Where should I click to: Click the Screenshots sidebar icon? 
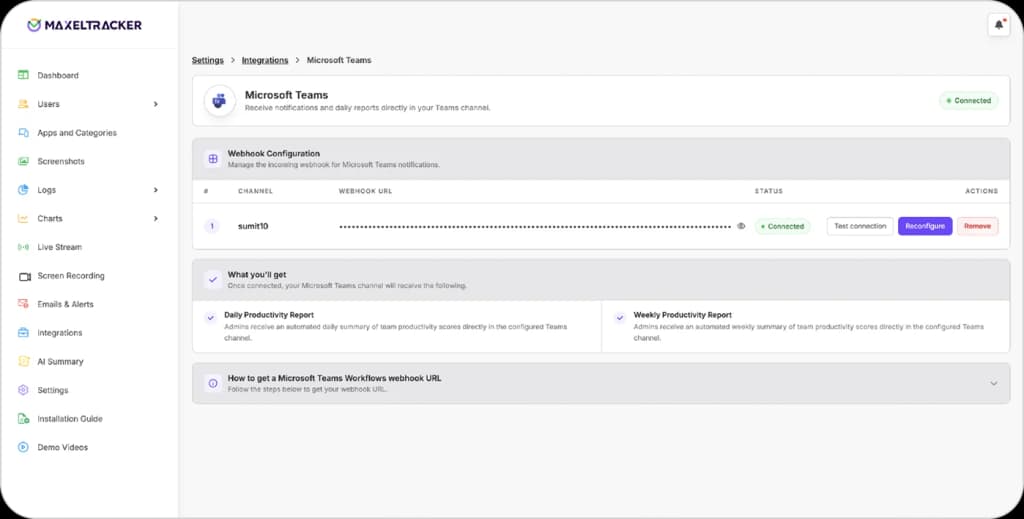tap(24, 161)
